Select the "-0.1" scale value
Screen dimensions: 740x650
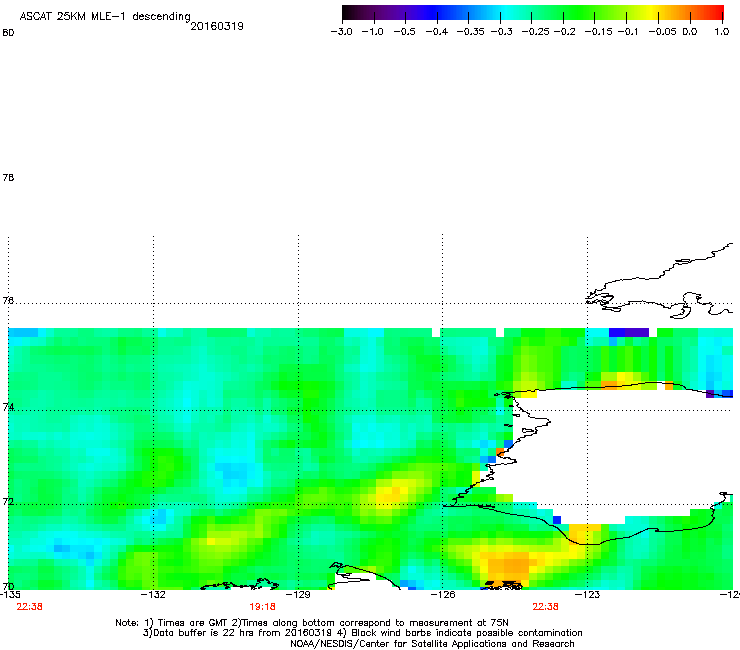[x=627, y=32]
